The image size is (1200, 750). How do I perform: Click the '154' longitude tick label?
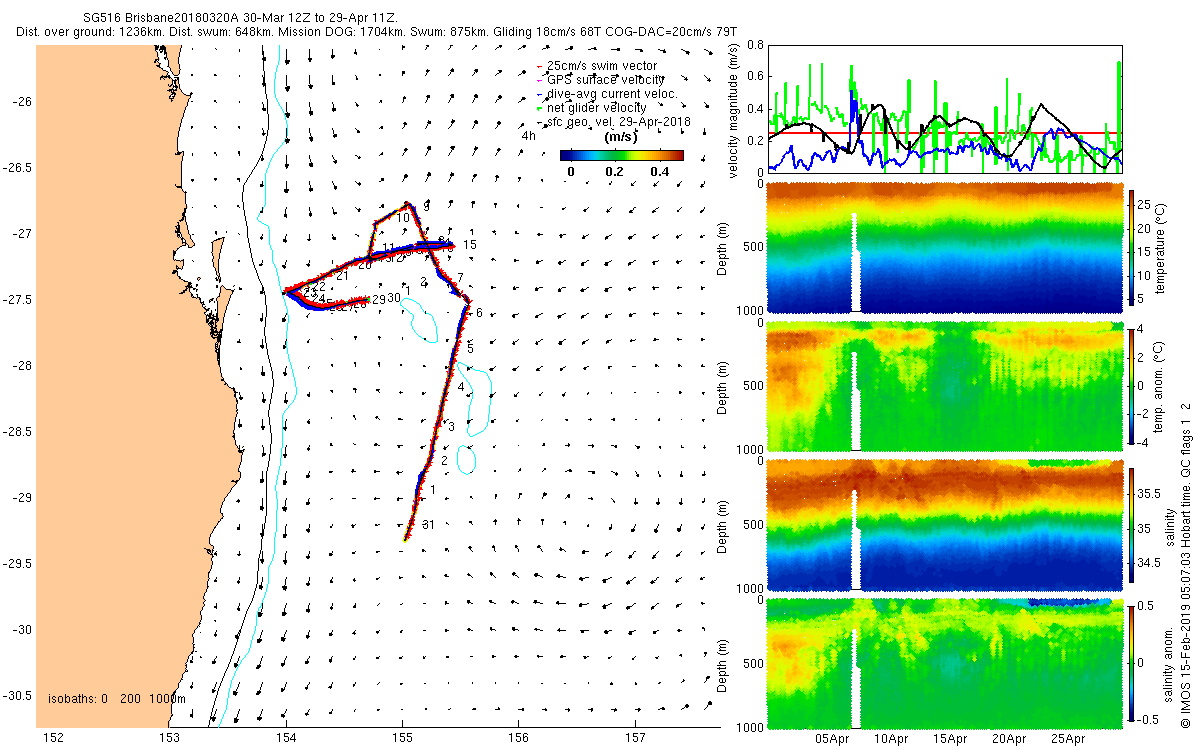[x=286, y=738]
